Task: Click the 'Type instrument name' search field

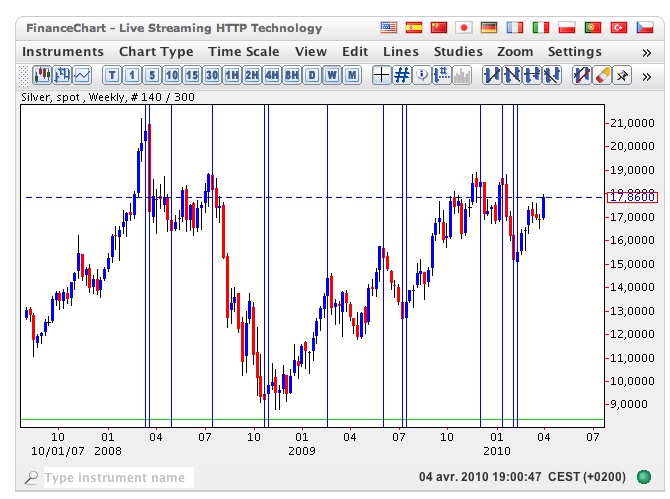Action: click(x=114, y=478)
